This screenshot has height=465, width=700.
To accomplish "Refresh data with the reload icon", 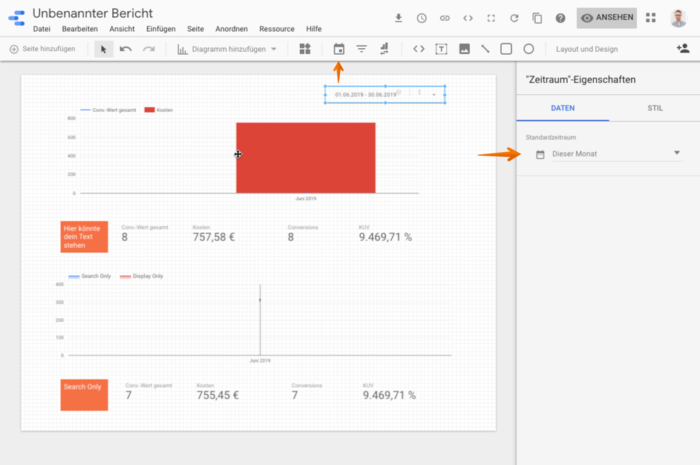I will [x=514, y=18].
